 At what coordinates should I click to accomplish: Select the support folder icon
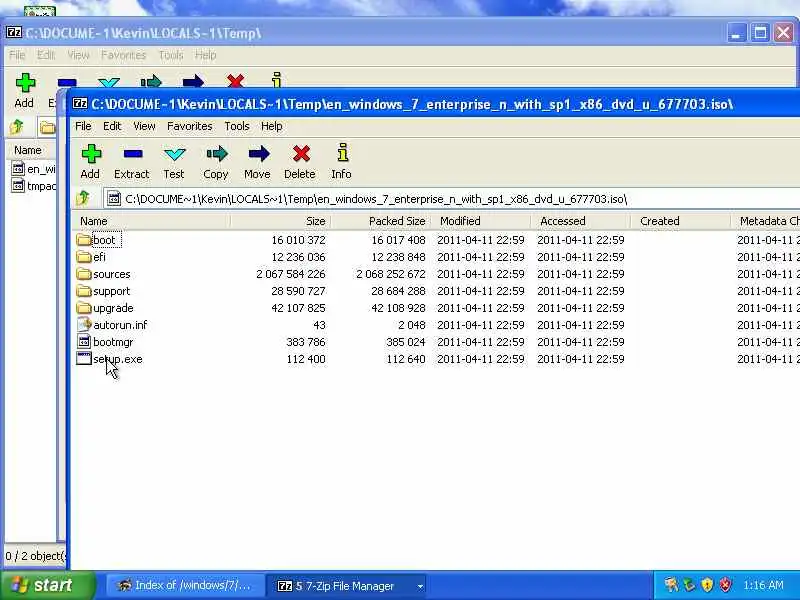pyautogui.click(x=84, y=291)
